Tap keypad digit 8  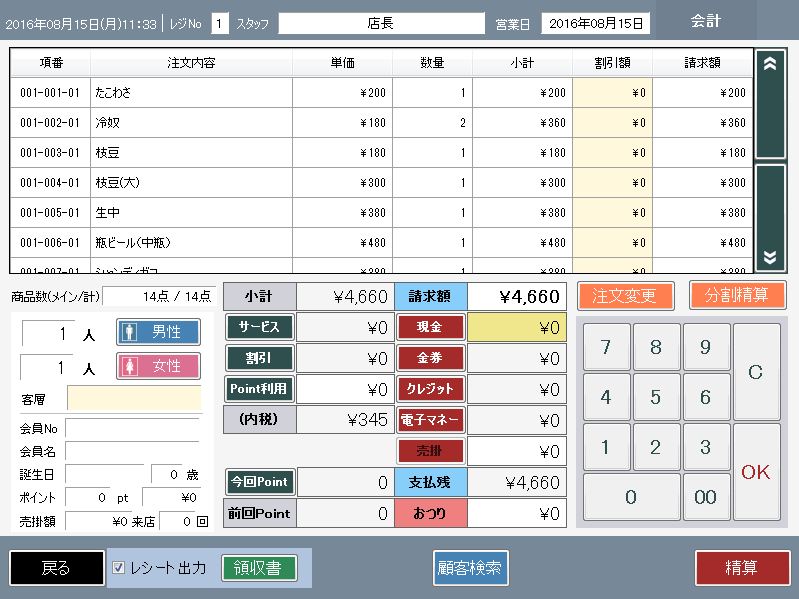point(656,347)
